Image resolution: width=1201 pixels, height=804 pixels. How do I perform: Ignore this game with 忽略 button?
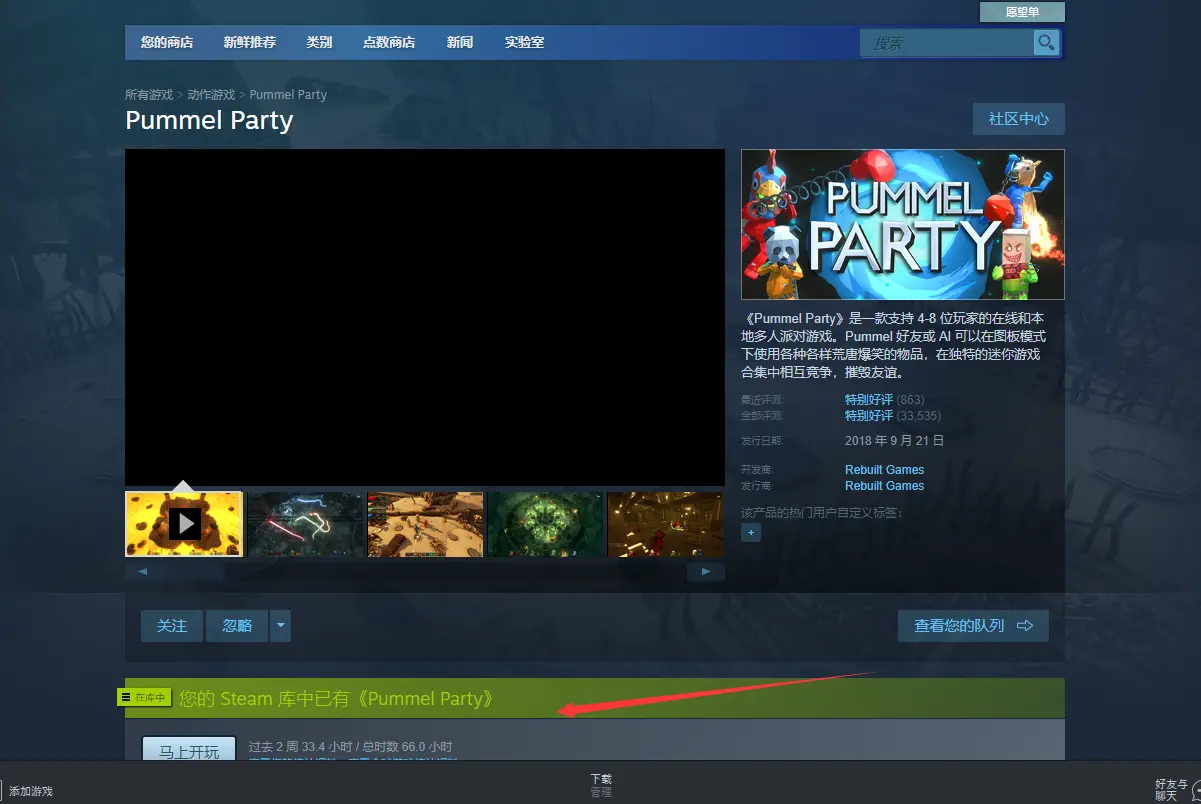pos(237,626)
